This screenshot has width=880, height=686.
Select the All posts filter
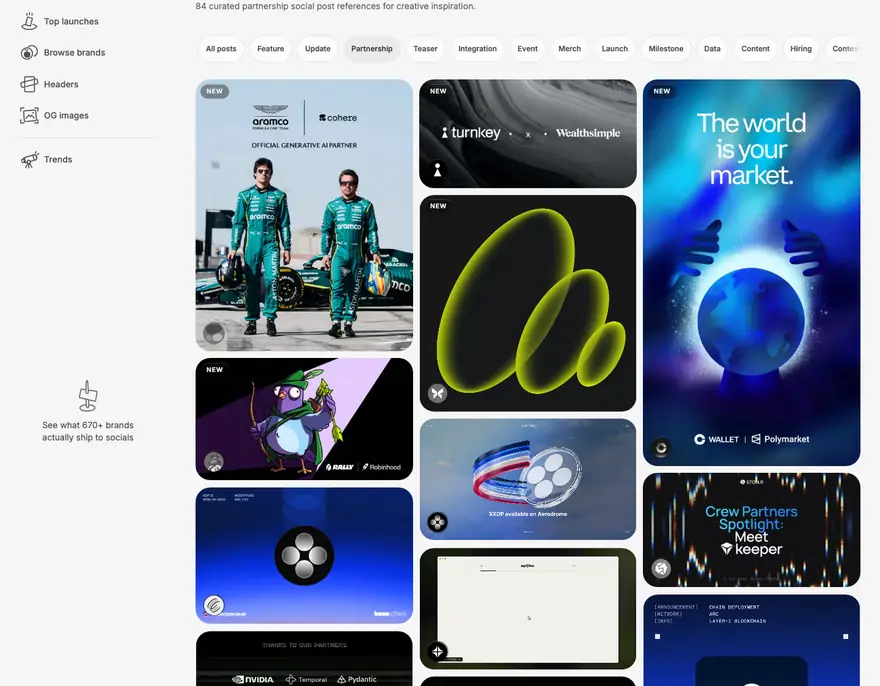click(221, 49)
